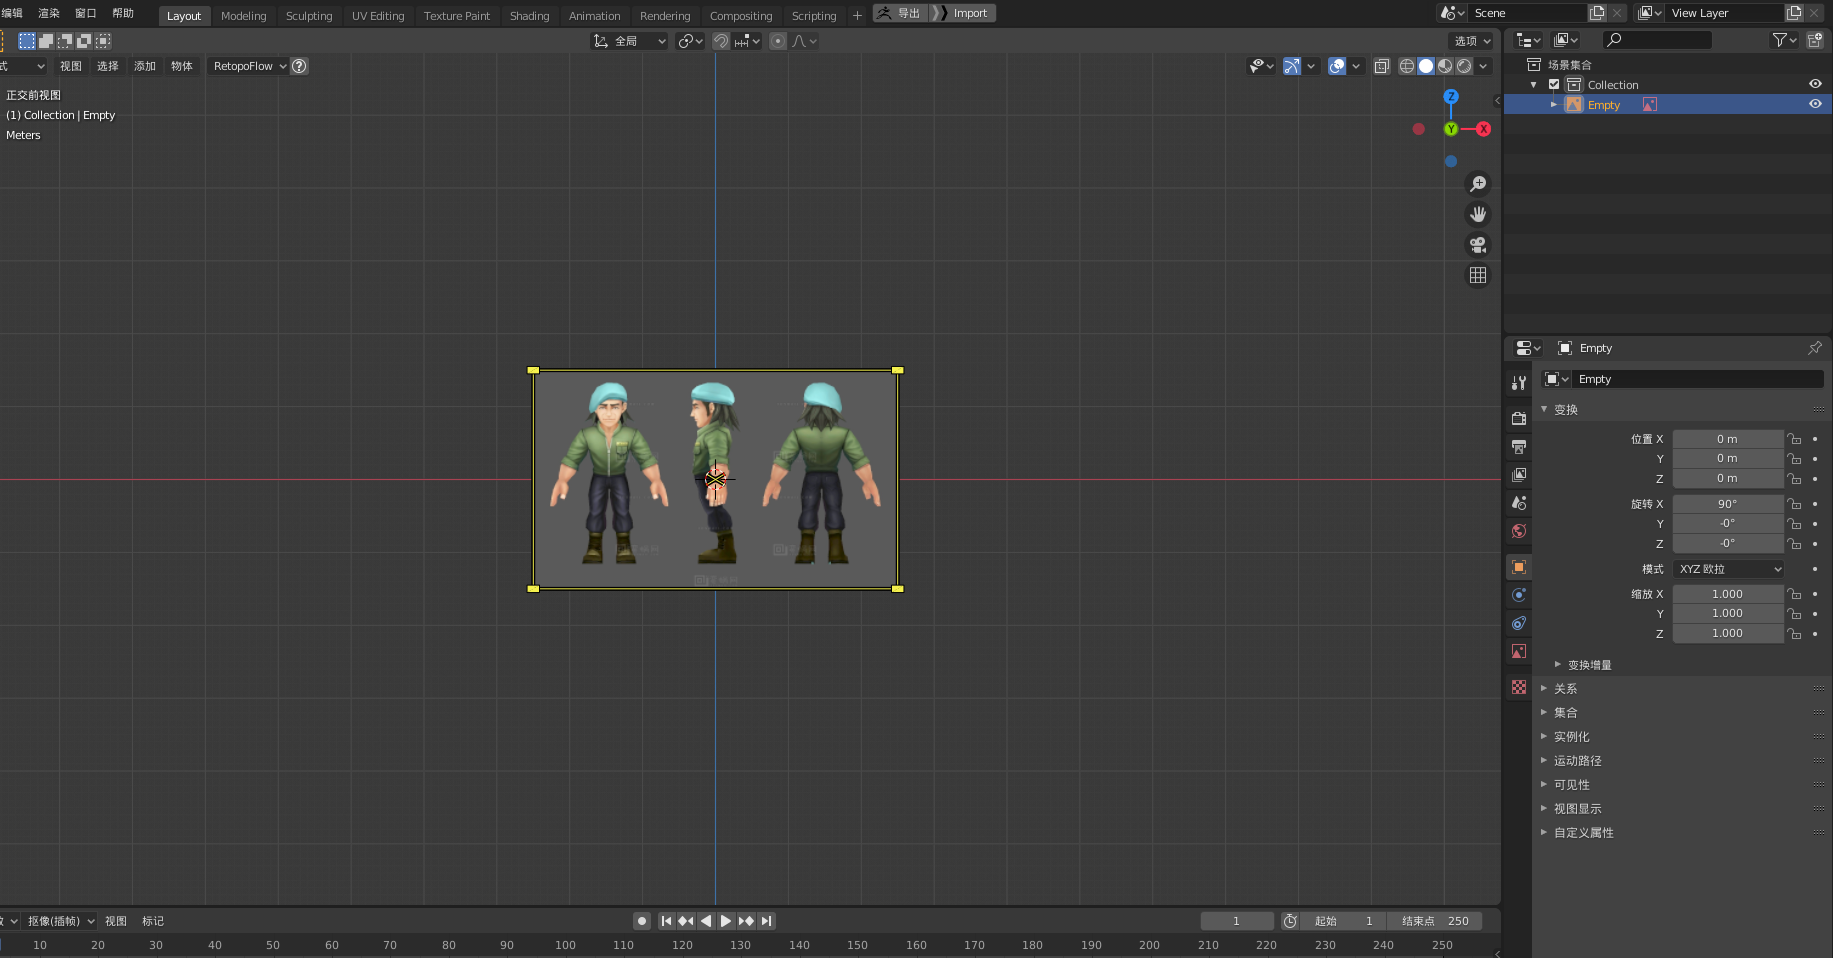Open snapping options dropdown
The height and width of the screenshot is (958, 1833).
748,41
